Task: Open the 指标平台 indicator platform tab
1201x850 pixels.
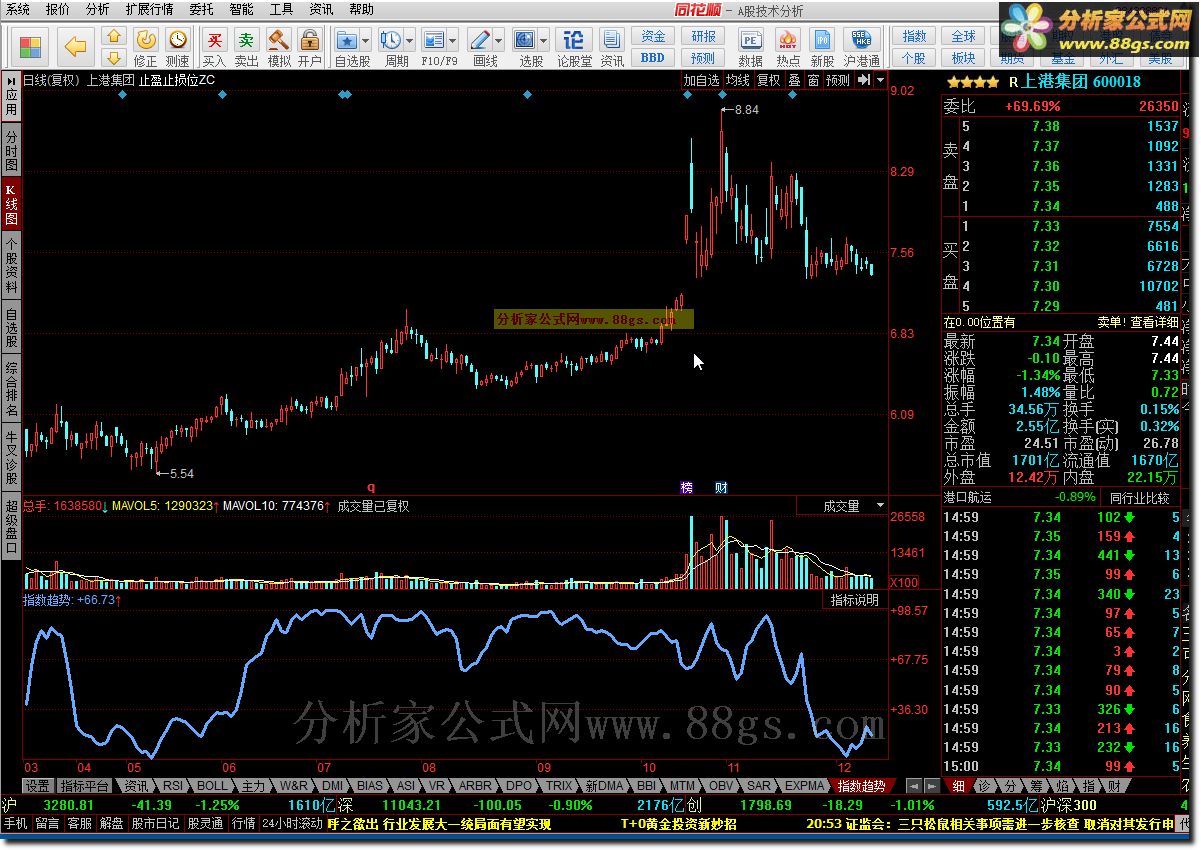Action: (x=84, y=786)
